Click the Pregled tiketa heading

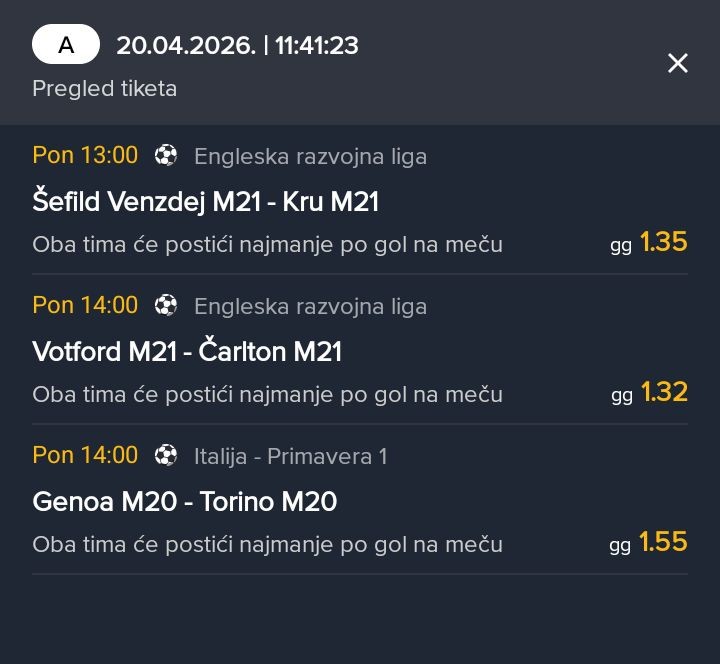pyautogui.click(x=105, y=88)
